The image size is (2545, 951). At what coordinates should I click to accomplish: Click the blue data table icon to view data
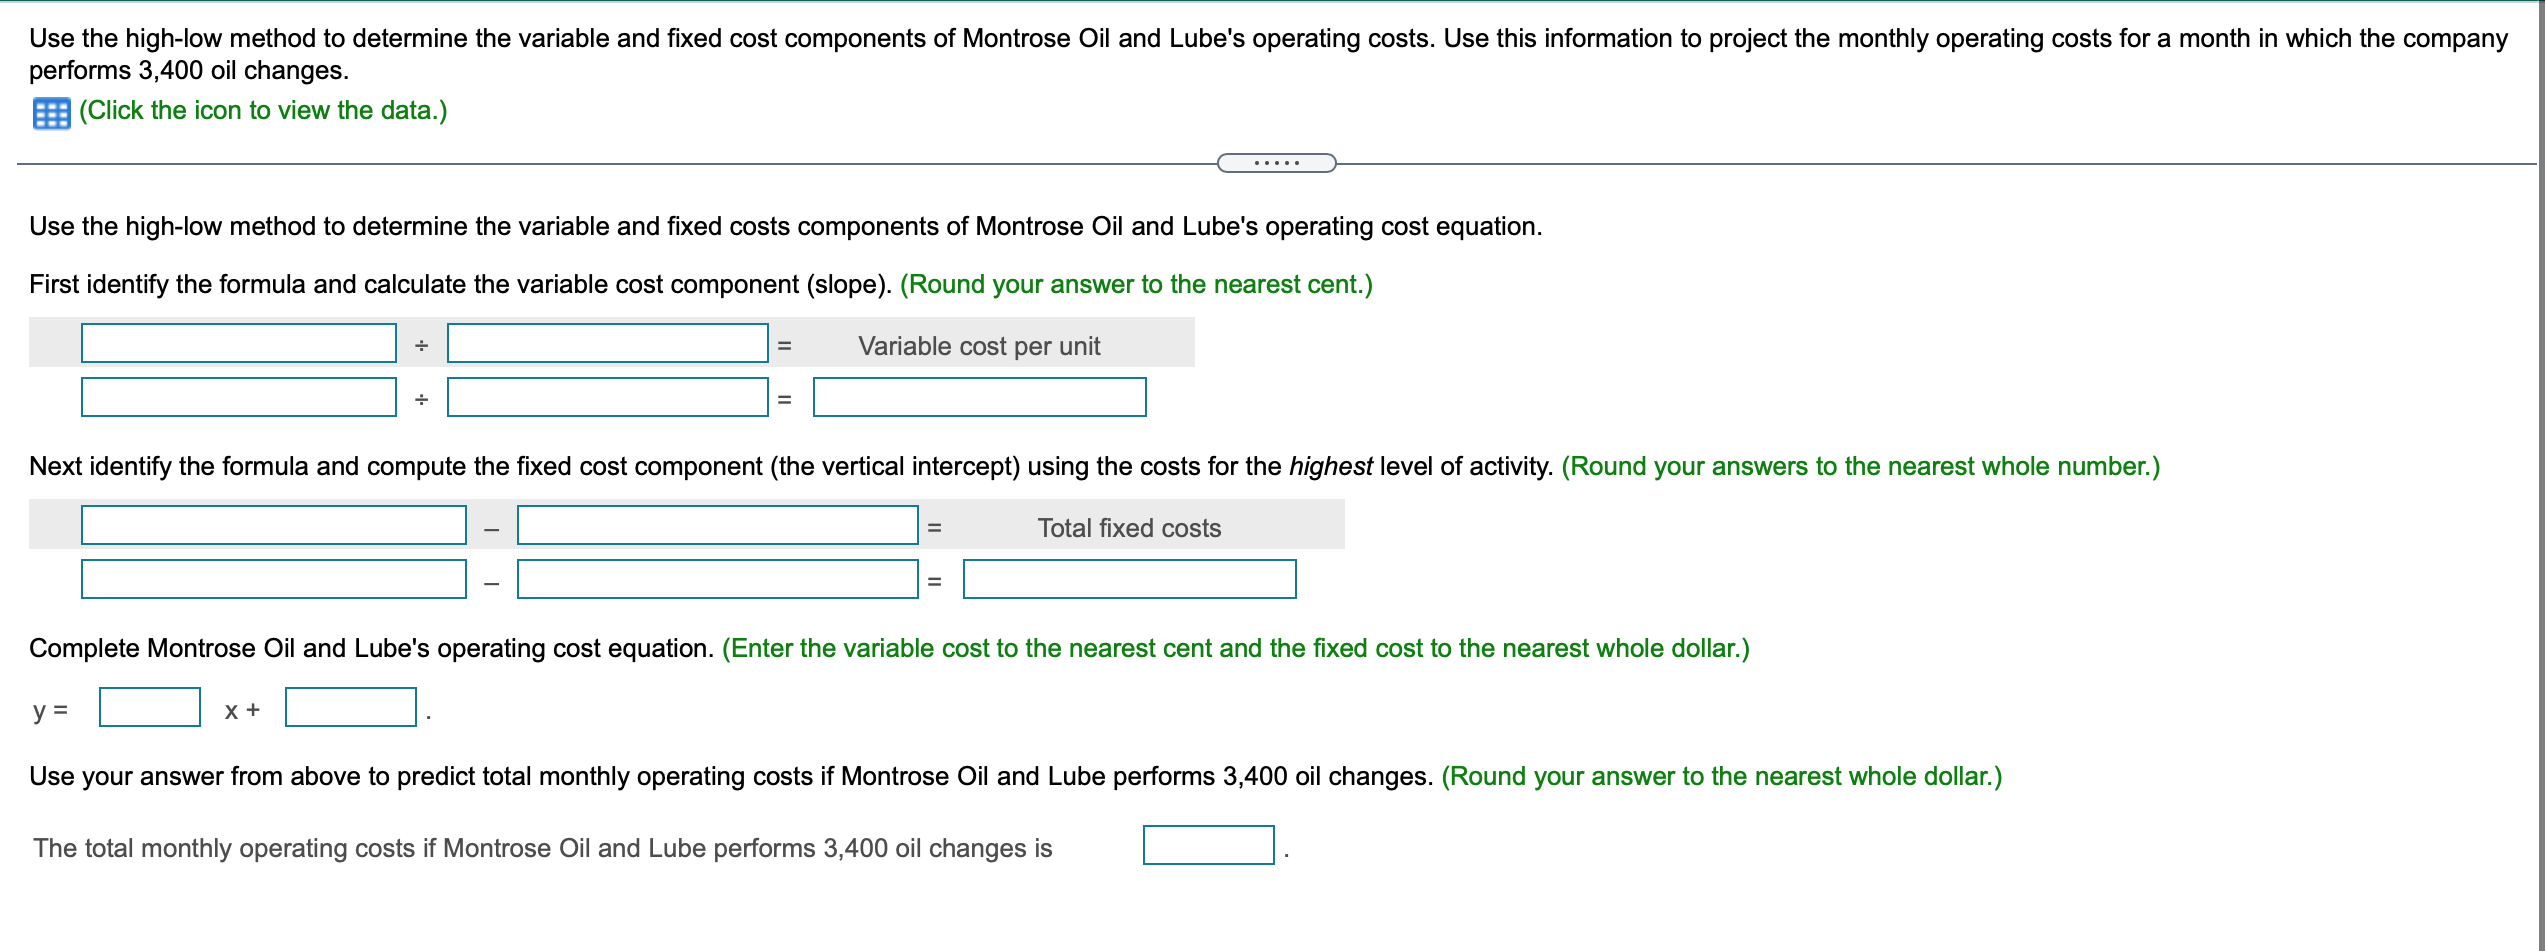50,113
